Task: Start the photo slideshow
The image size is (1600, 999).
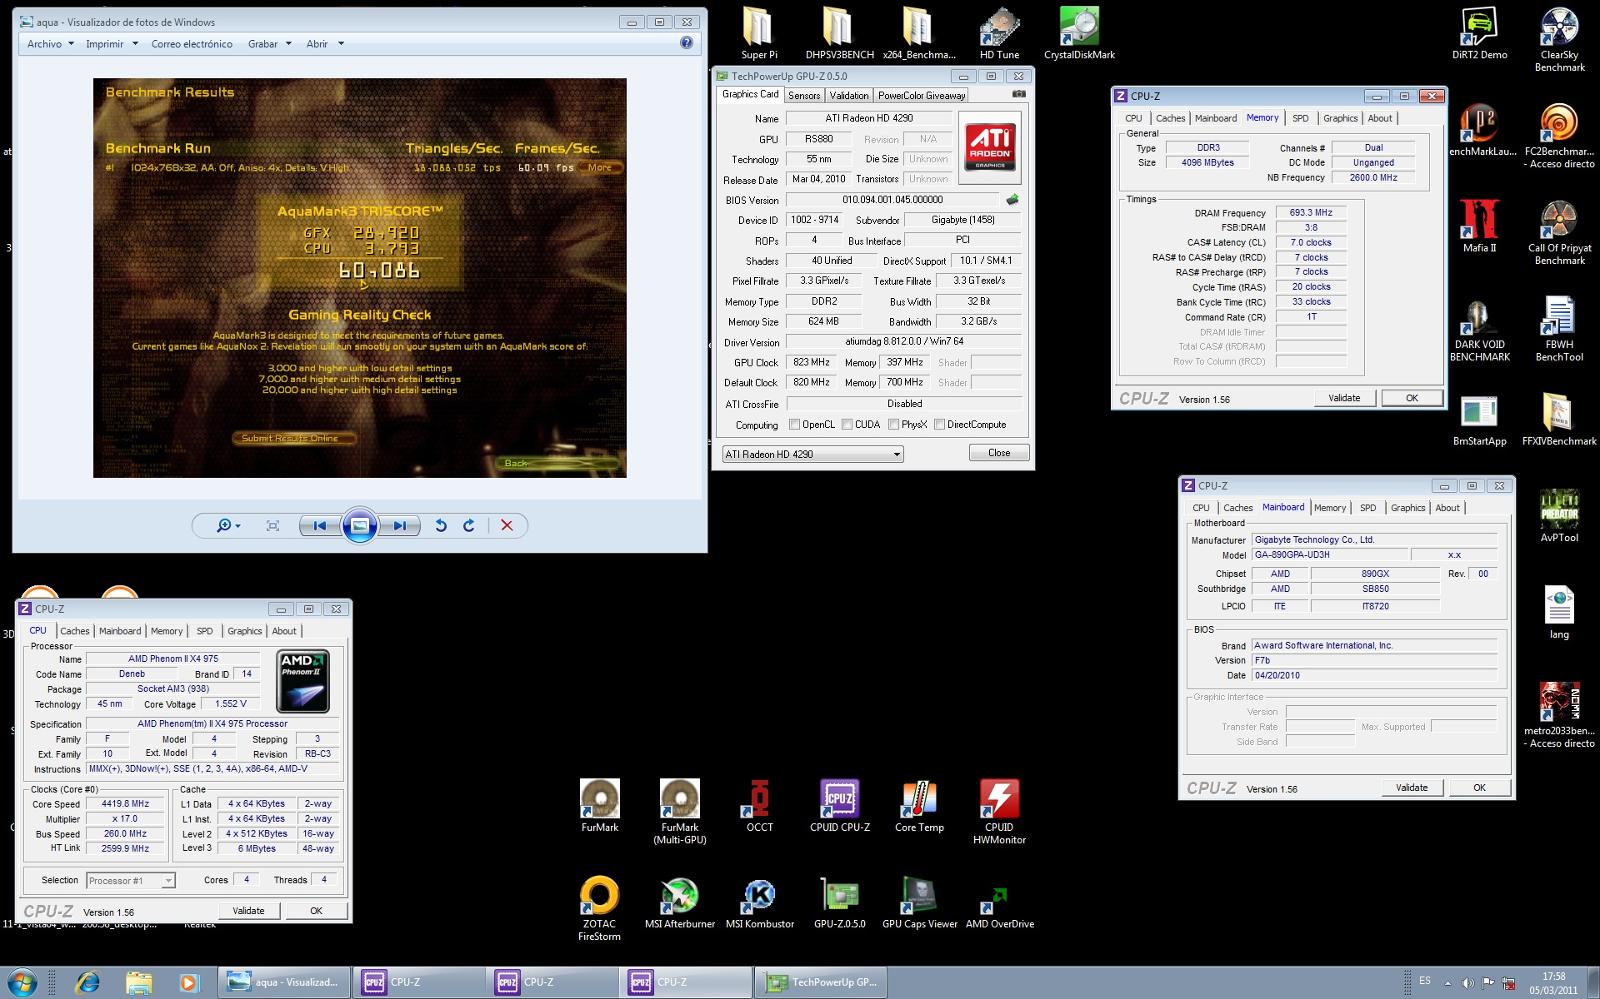Action: point(360,526)
